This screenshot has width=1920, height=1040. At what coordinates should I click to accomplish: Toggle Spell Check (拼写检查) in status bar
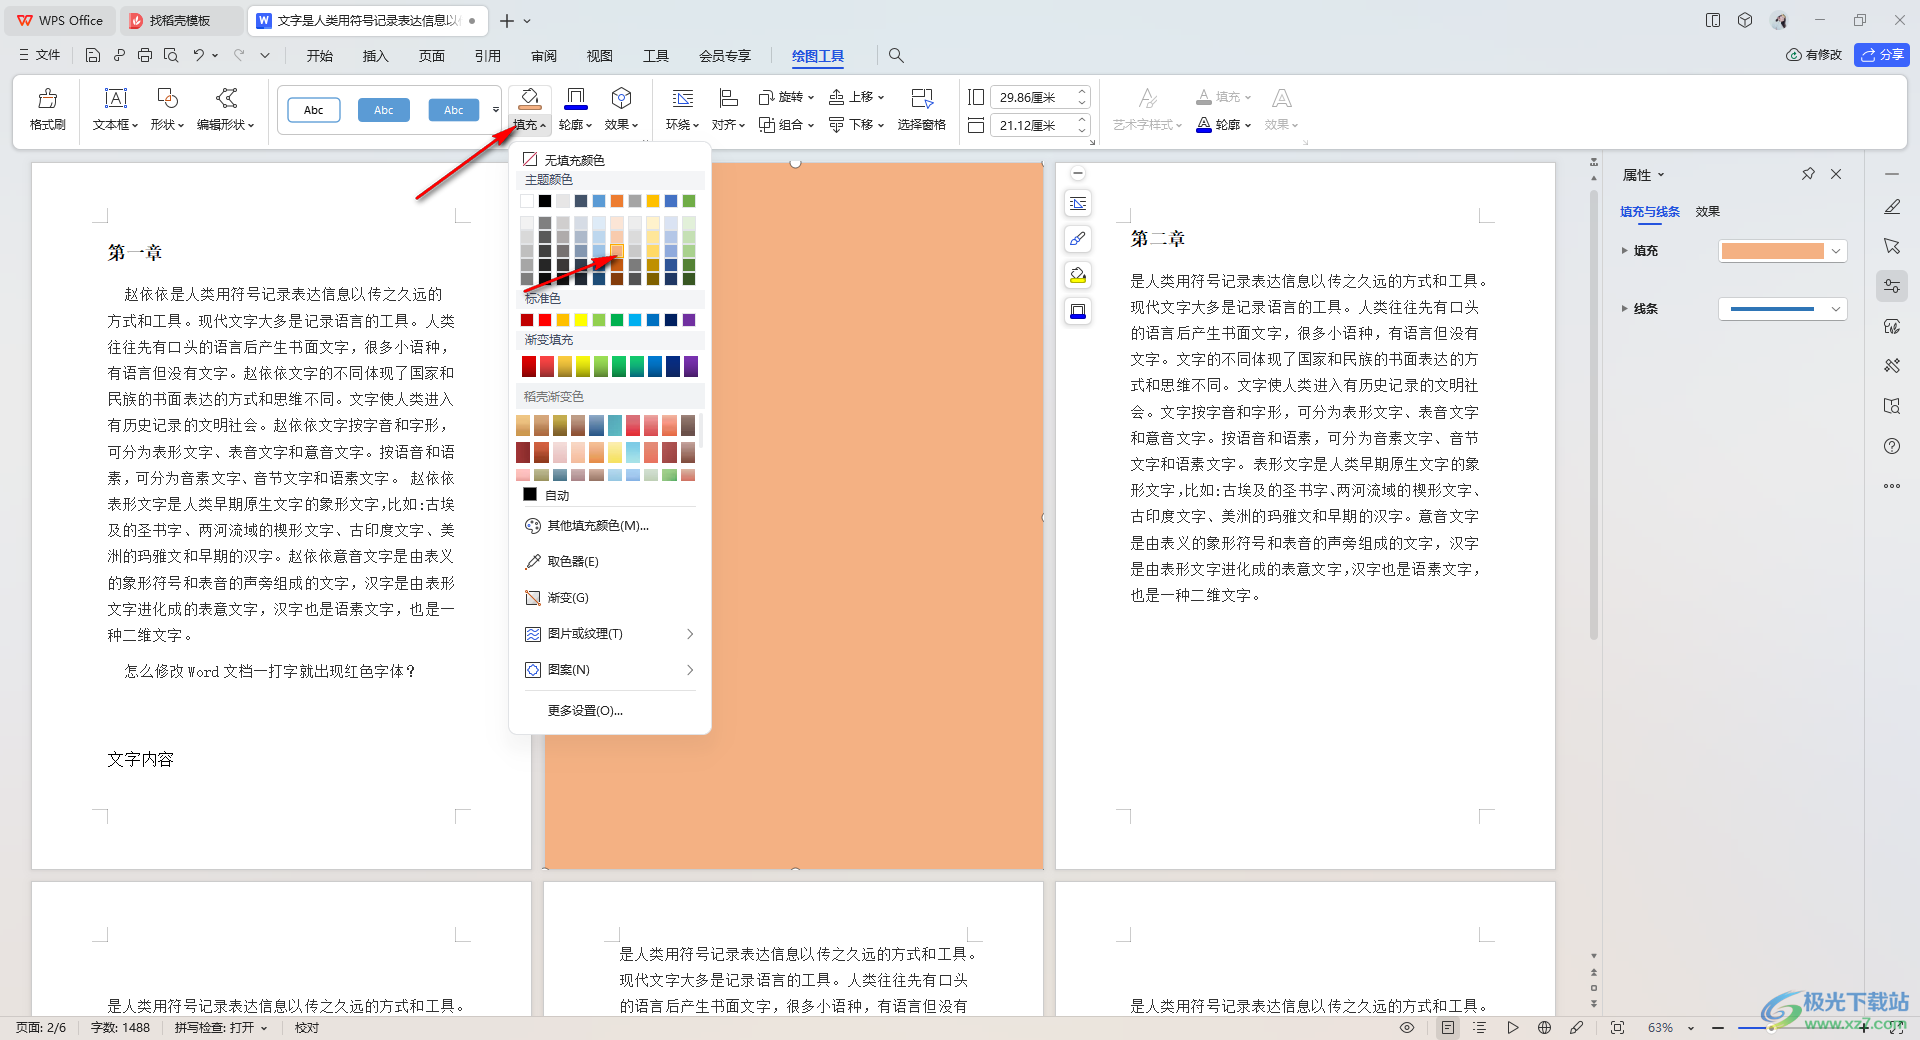(221, 1027)
